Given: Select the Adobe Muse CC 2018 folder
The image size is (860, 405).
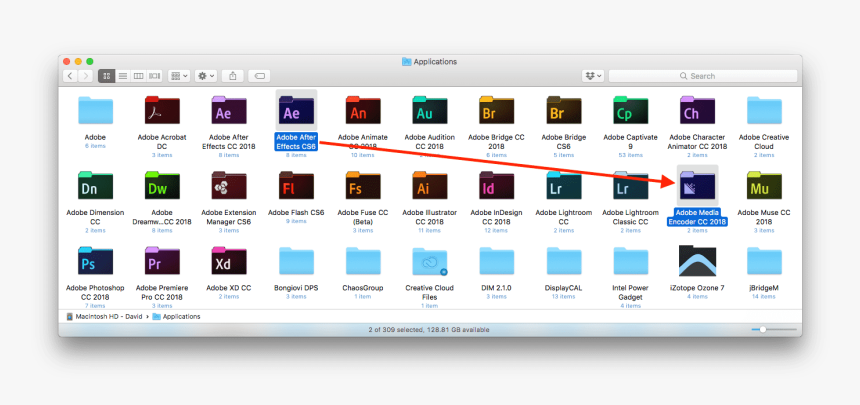Looking at the screenshot, I should click(765, 185).
